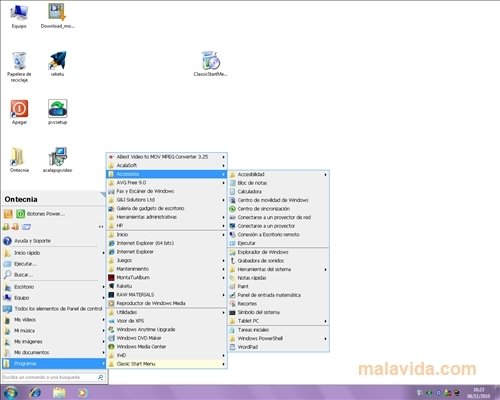
Task: Expand the AVG Free 9.0 folder
Action: (167, 183)
